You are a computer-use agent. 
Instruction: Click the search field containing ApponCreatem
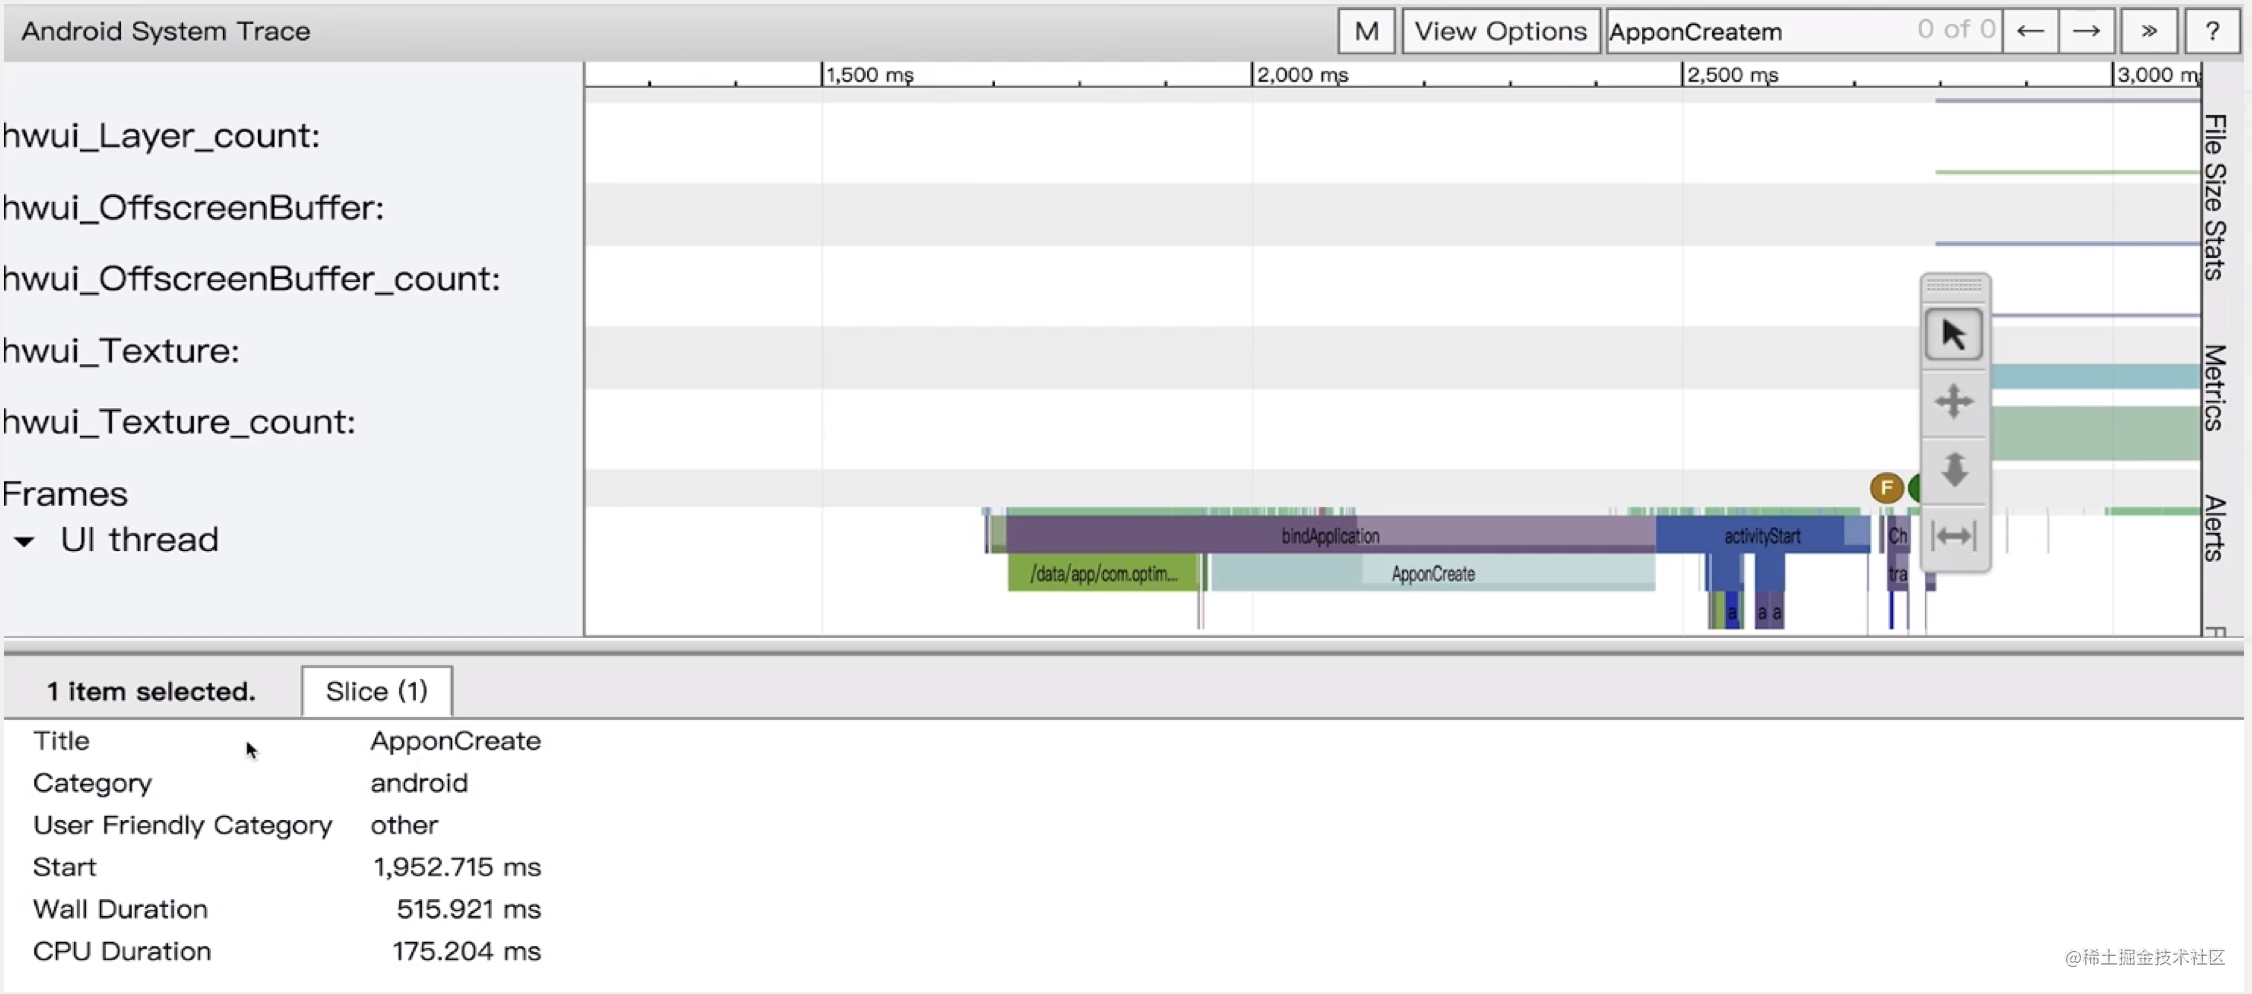[1803, 31]
